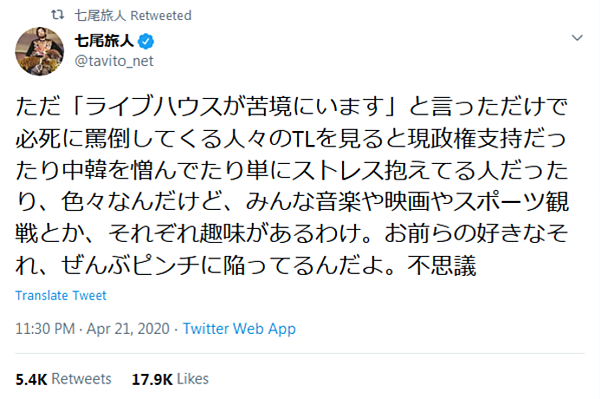Open the @tavito_net handle
600x399 pixels.
coord(114,61)
